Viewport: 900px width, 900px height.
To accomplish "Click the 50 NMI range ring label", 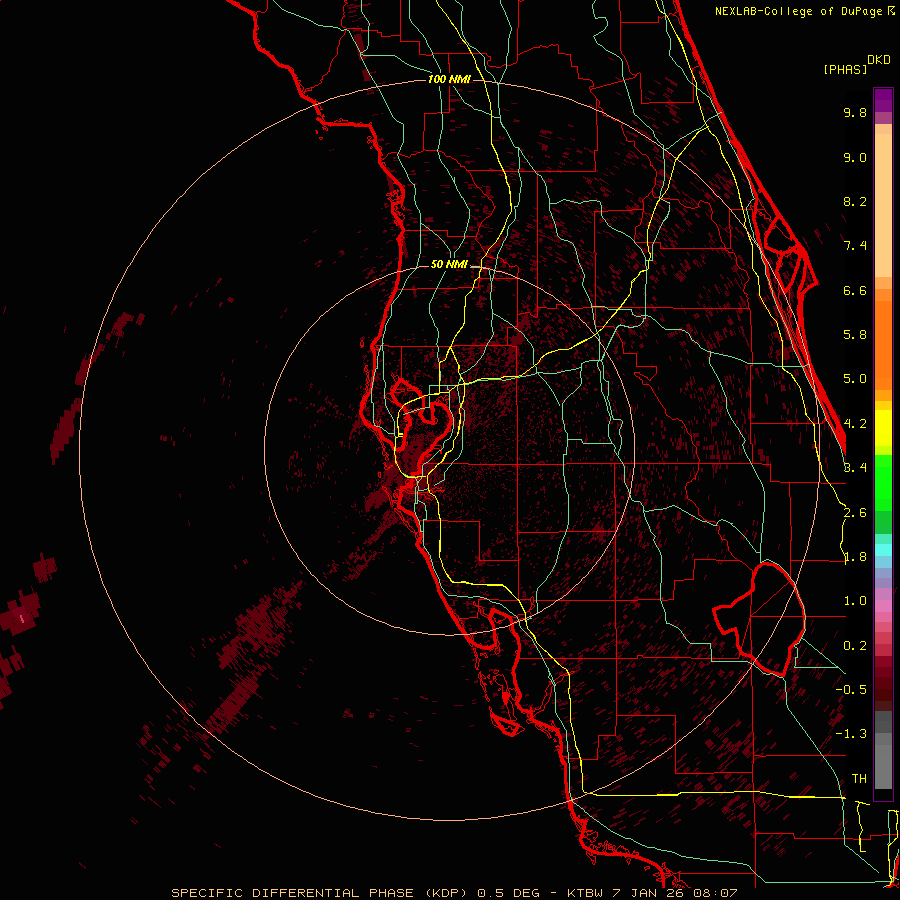I will (449, 264).
